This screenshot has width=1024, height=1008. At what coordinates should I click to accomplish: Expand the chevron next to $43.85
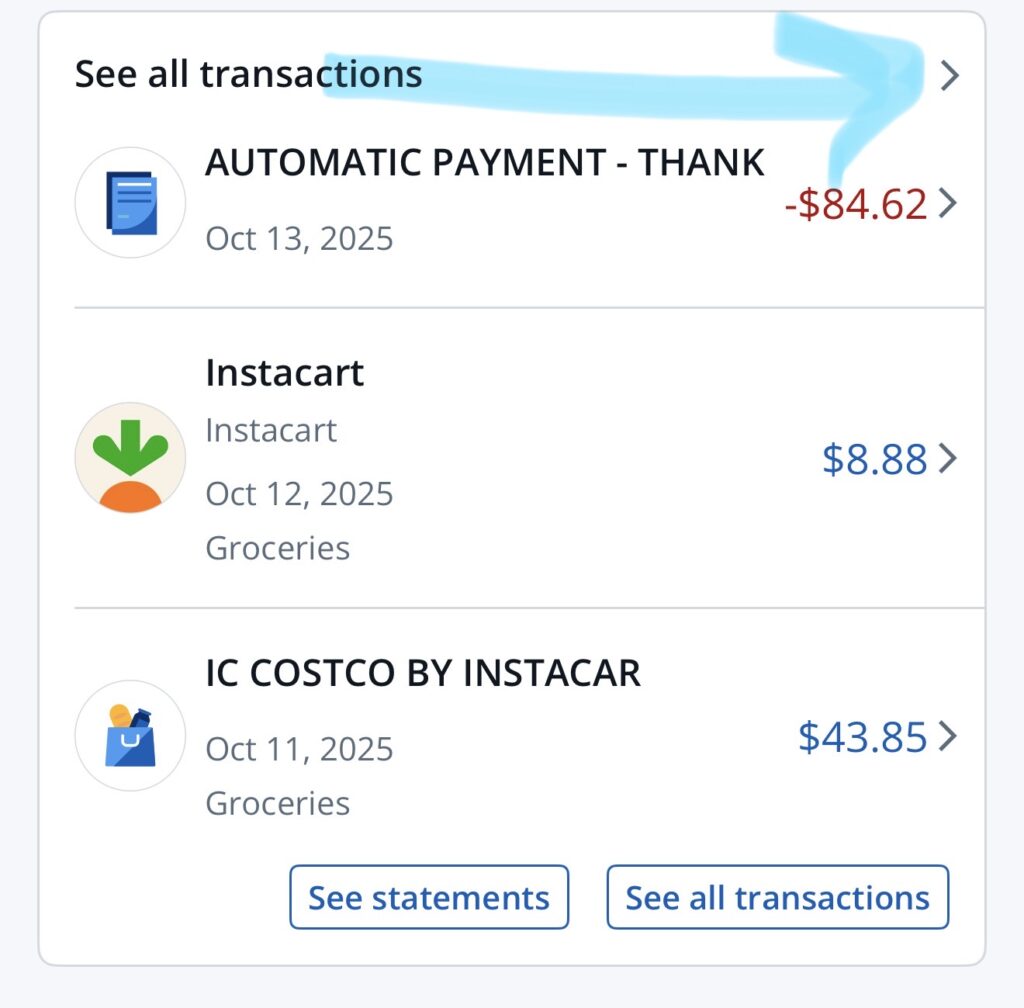(947, 737)
